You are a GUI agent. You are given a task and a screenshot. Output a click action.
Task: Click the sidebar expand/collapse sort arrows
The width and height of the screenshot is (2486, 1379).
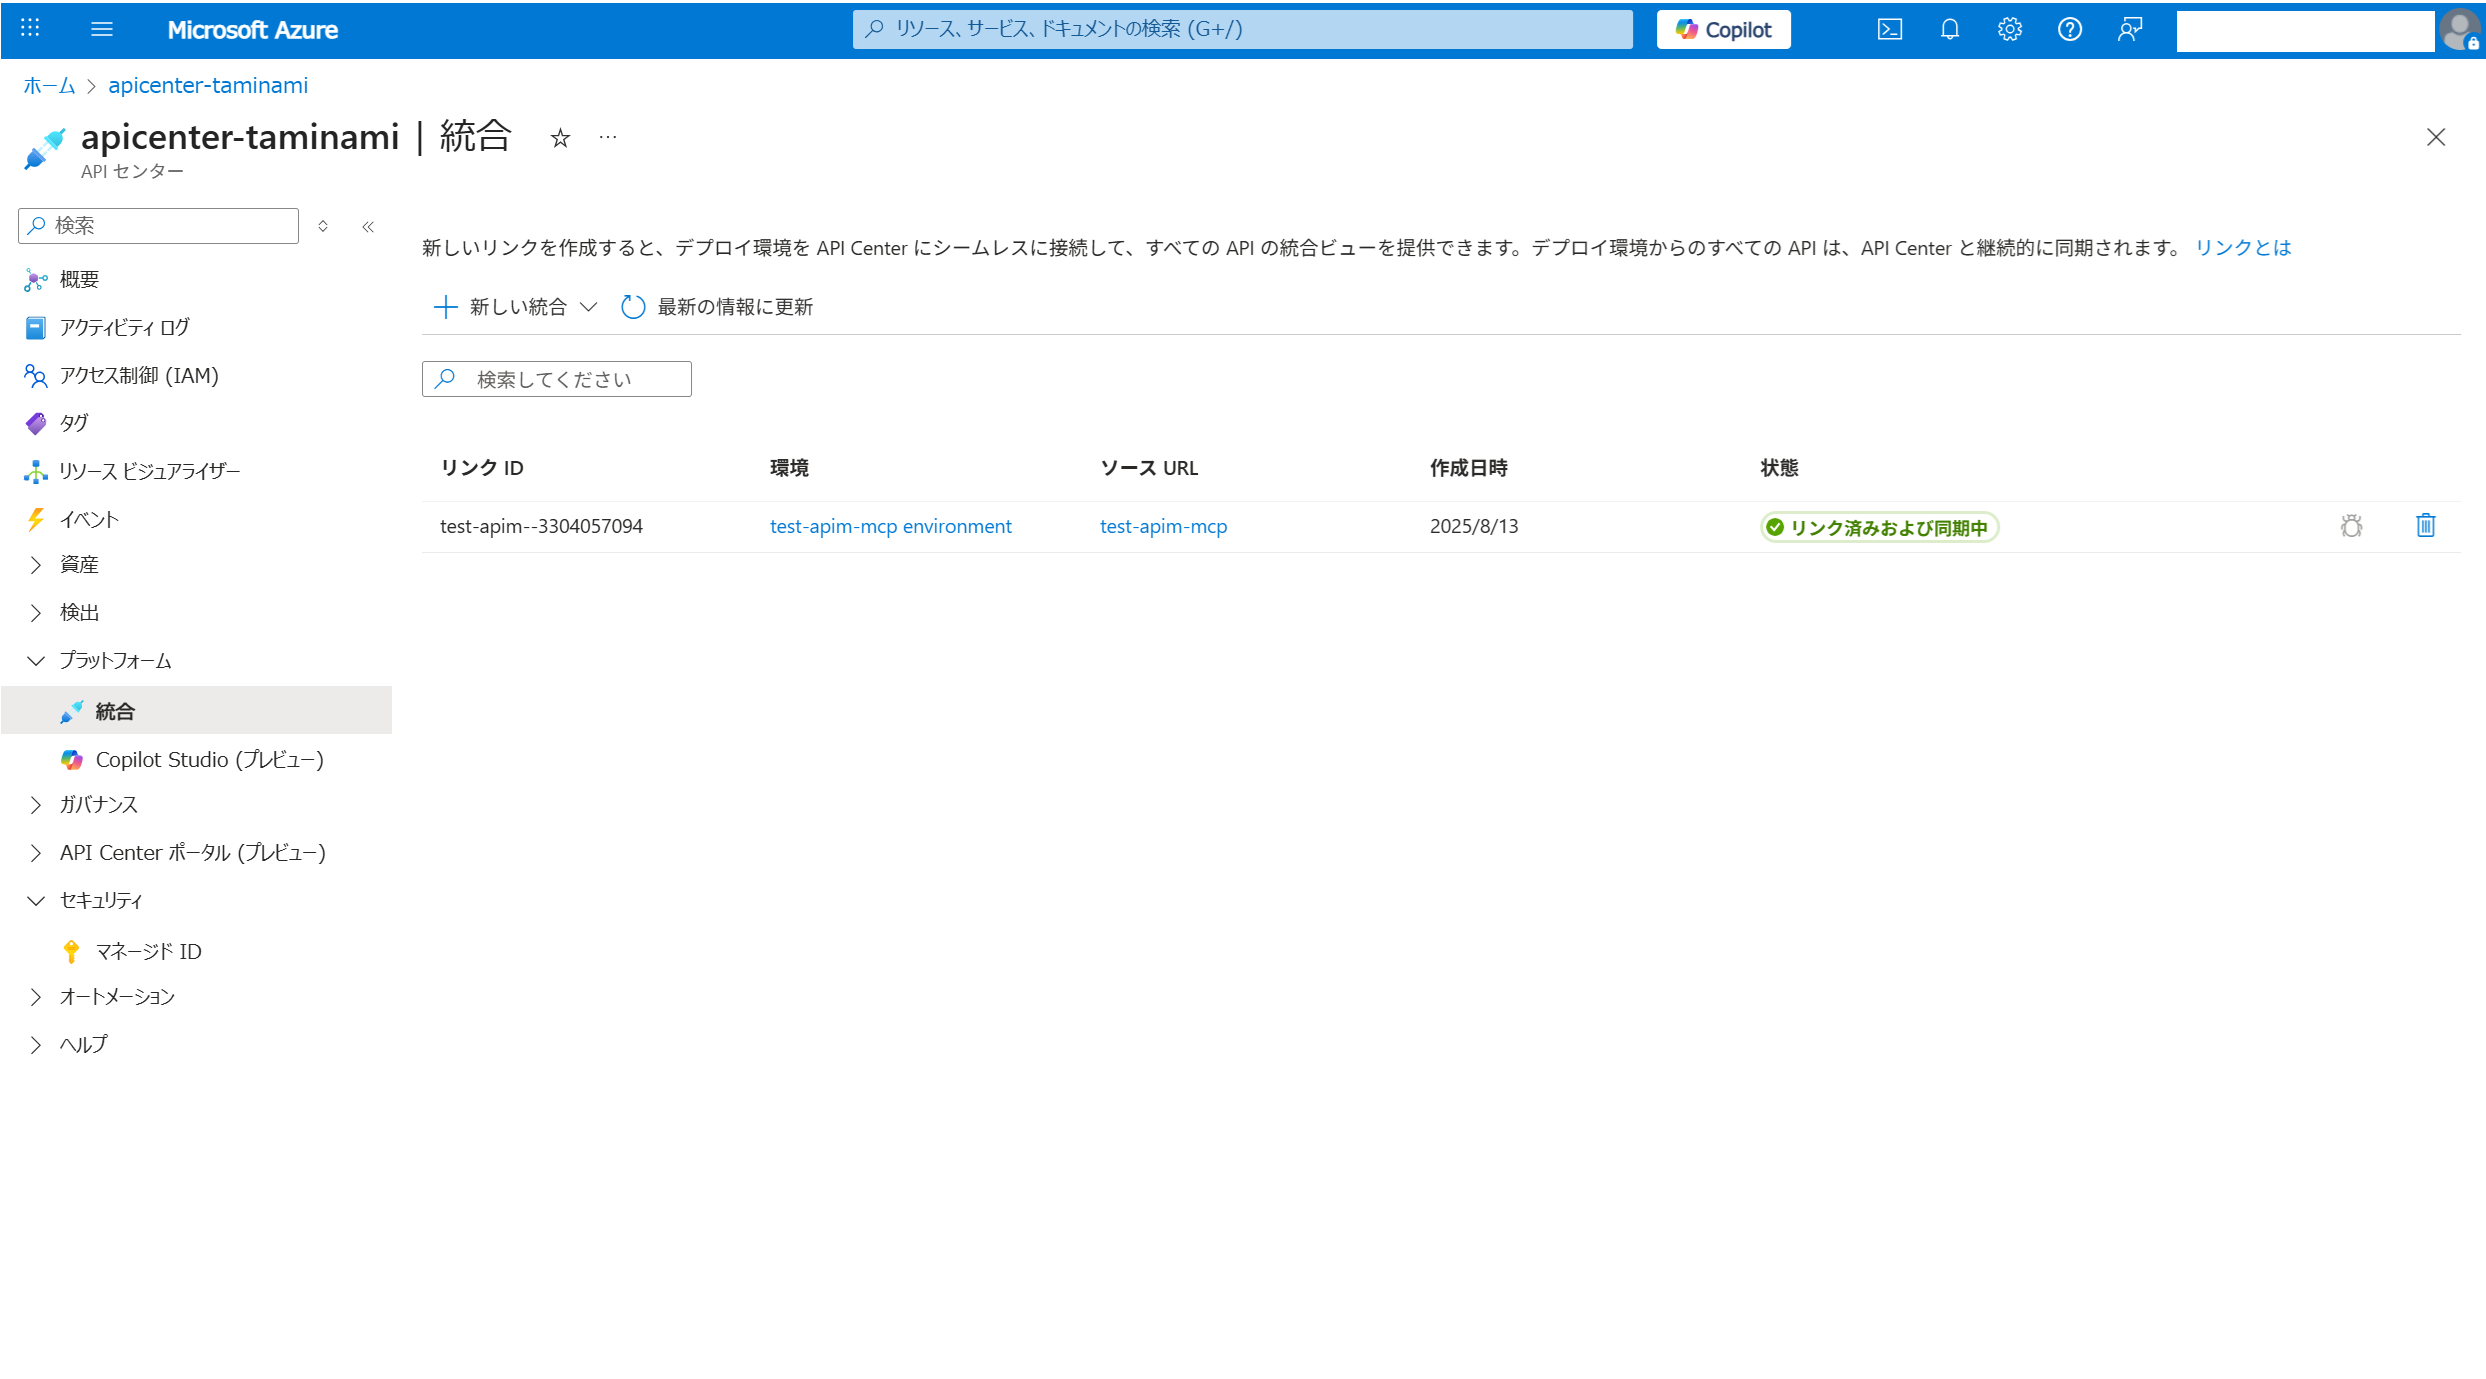[323, 226]
